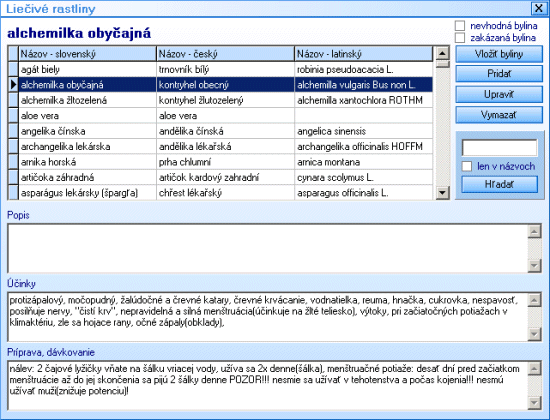Click the Popis scrollbar down arrow
Viewport: 550px width, 420px height.
coord(534,266)
